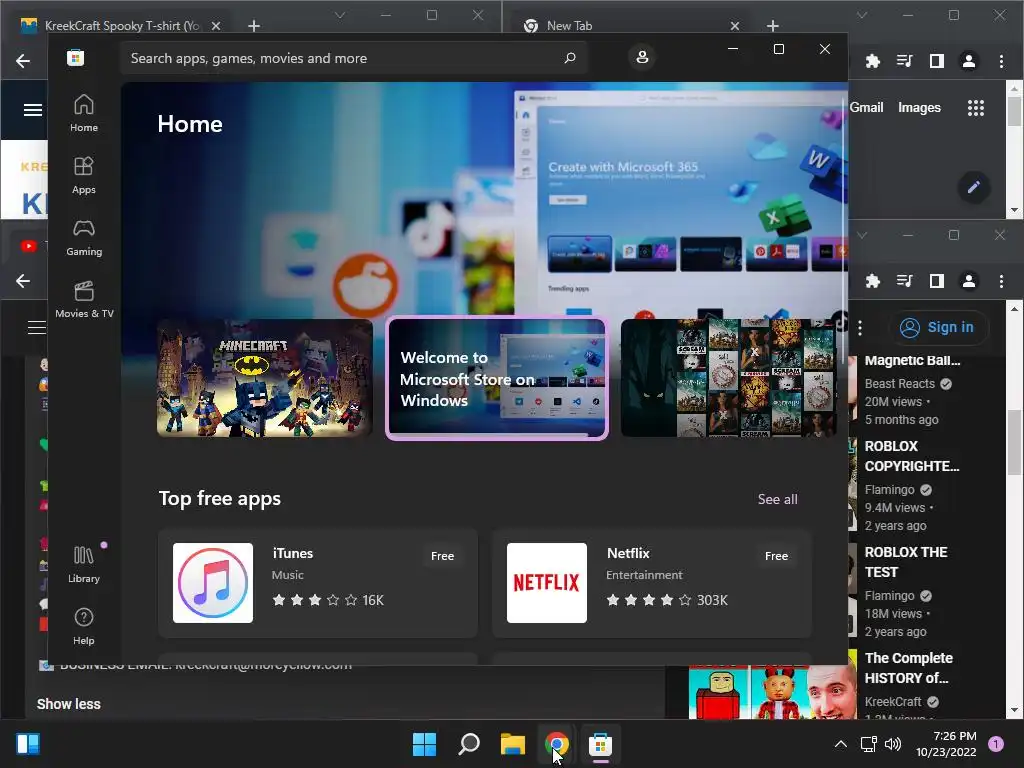The height and width of the screenshot is (768, 1024).
Task: Open Google Chrome from taskbar
Action: [x=556, y=744]
